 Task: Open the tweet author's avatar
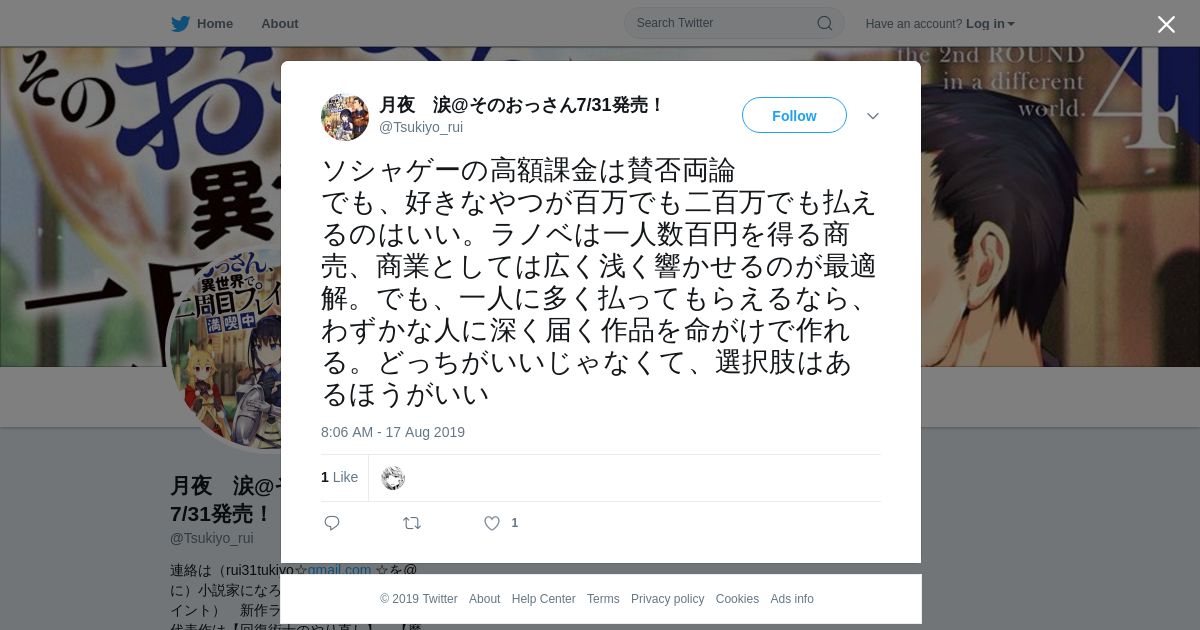click(x=345, y=117)
